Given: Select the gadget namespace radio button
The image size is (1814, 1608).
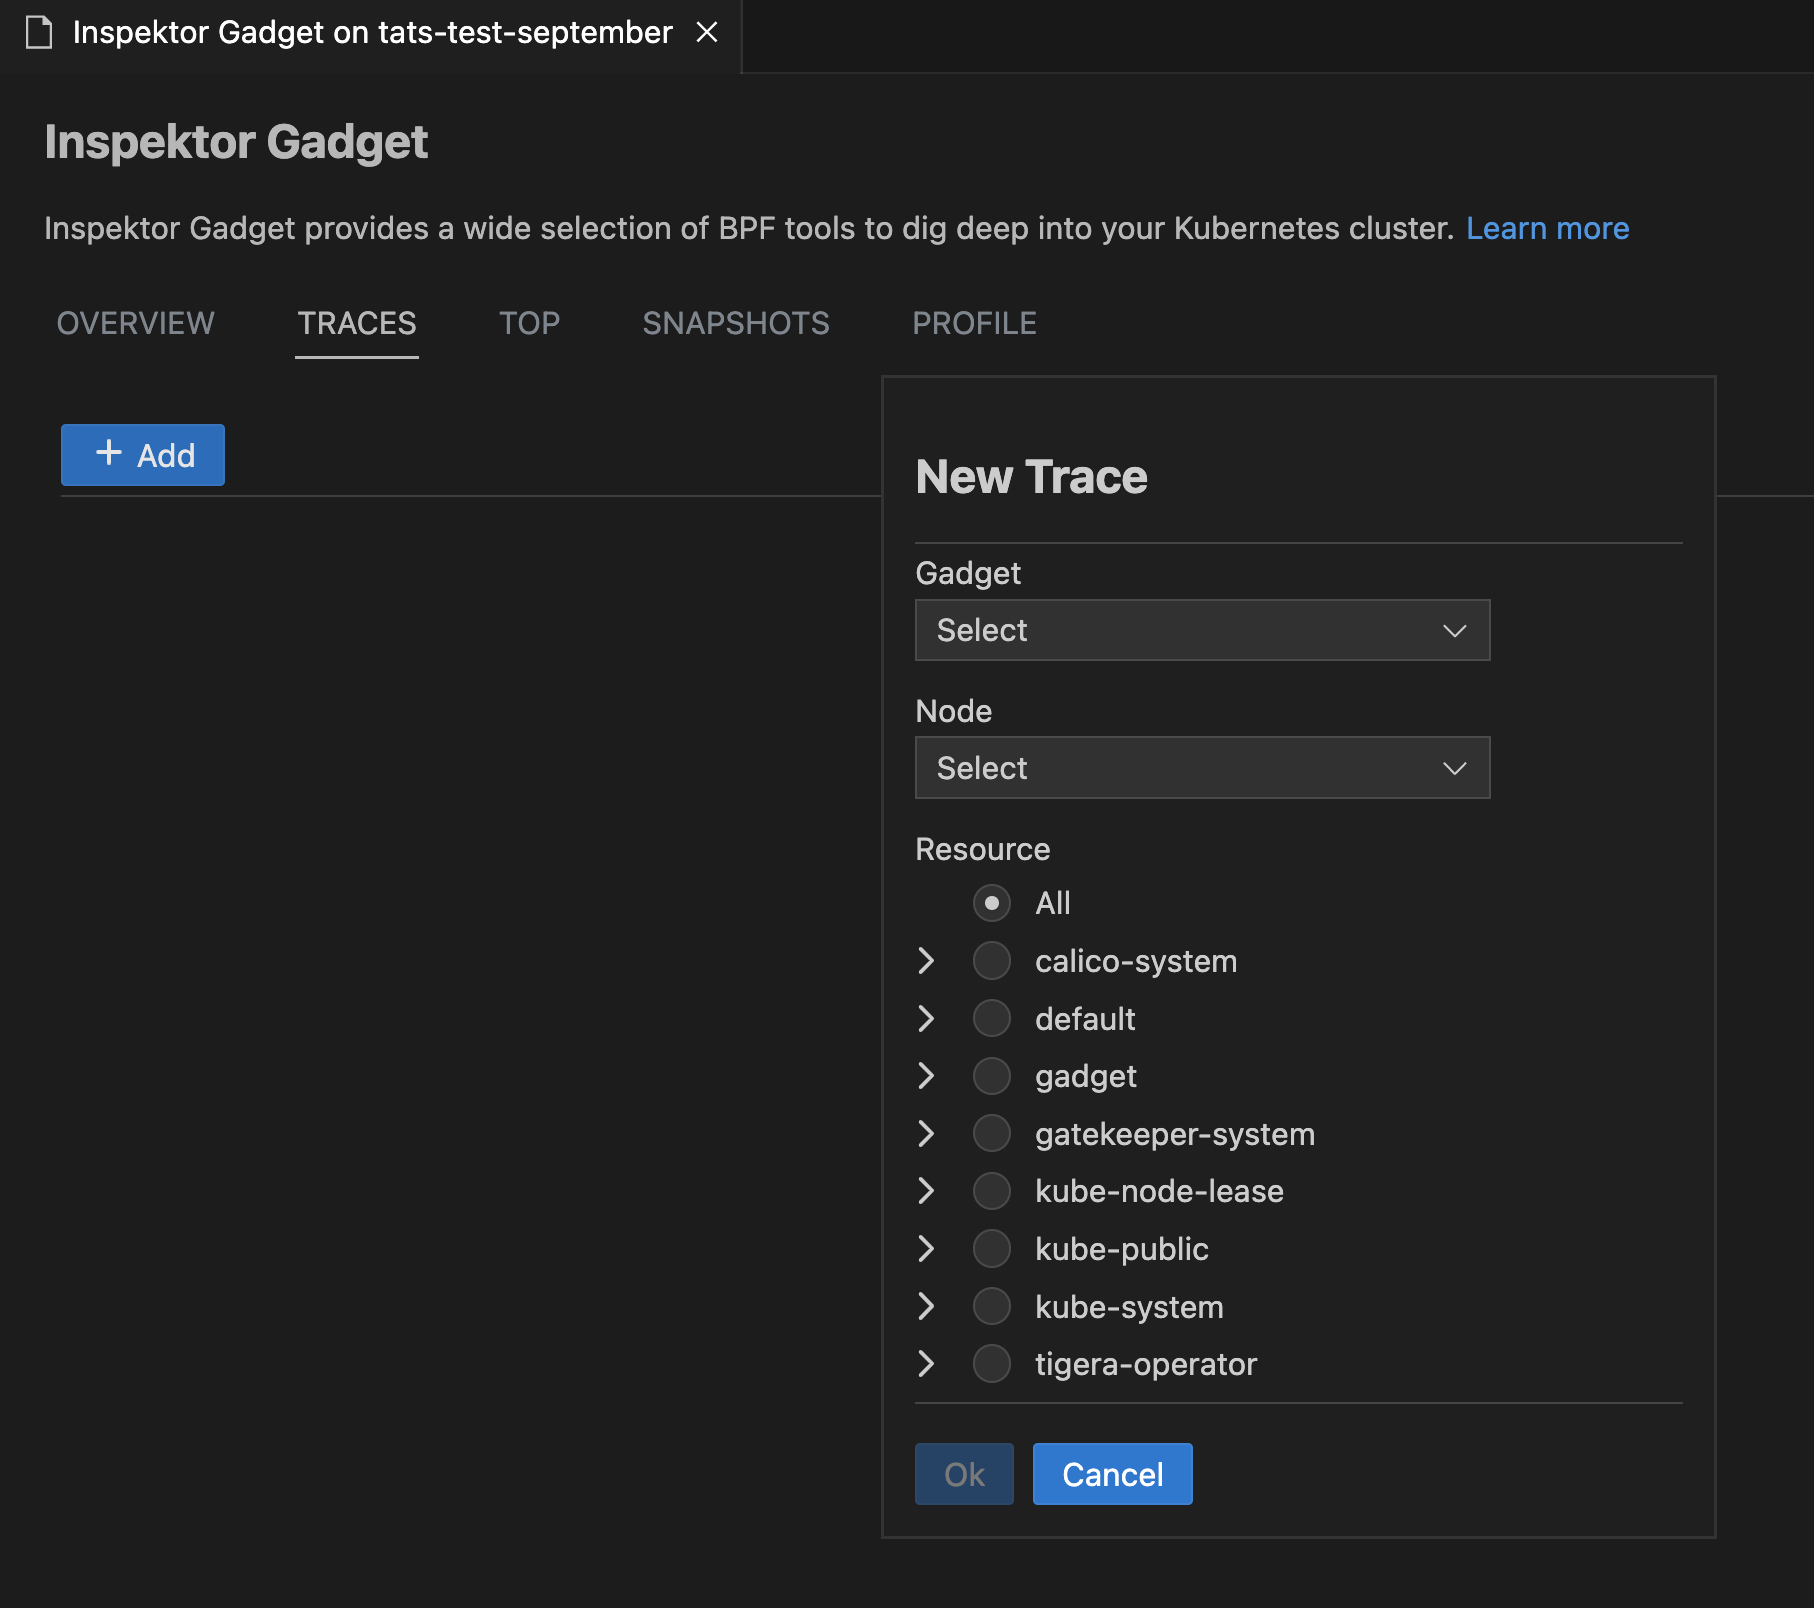Looking at the screenshot, I should click(x=991, y=1076).
